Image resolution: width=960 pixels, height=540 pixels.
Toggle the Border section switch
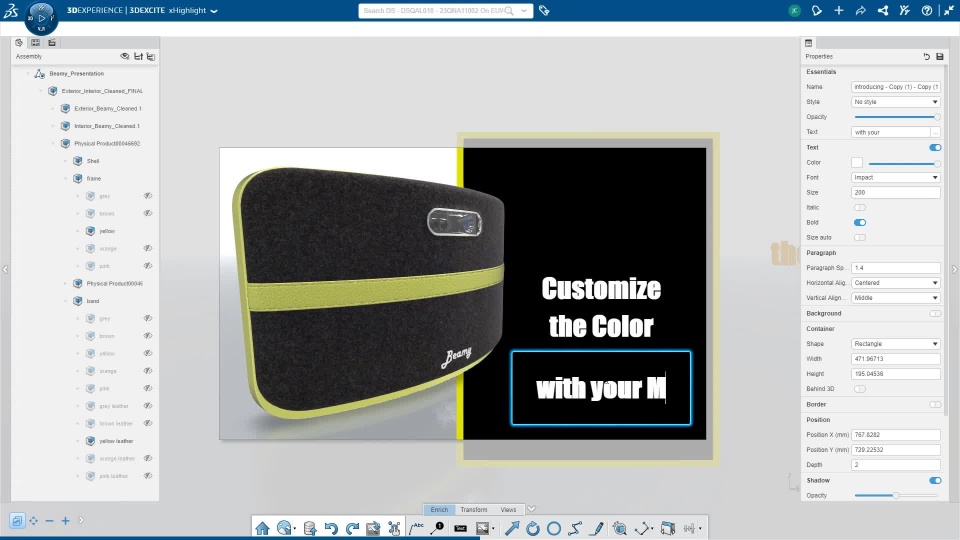[935, 405]
